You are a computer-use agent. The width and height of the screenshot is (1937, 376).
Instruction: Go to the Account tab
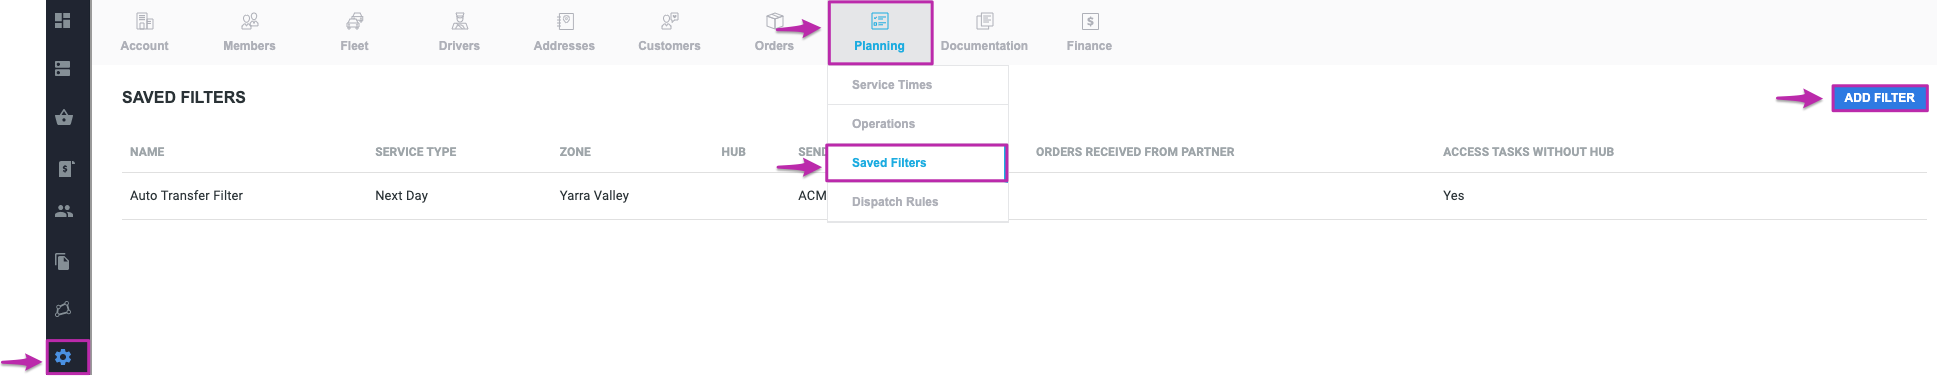tap(144, 33)
